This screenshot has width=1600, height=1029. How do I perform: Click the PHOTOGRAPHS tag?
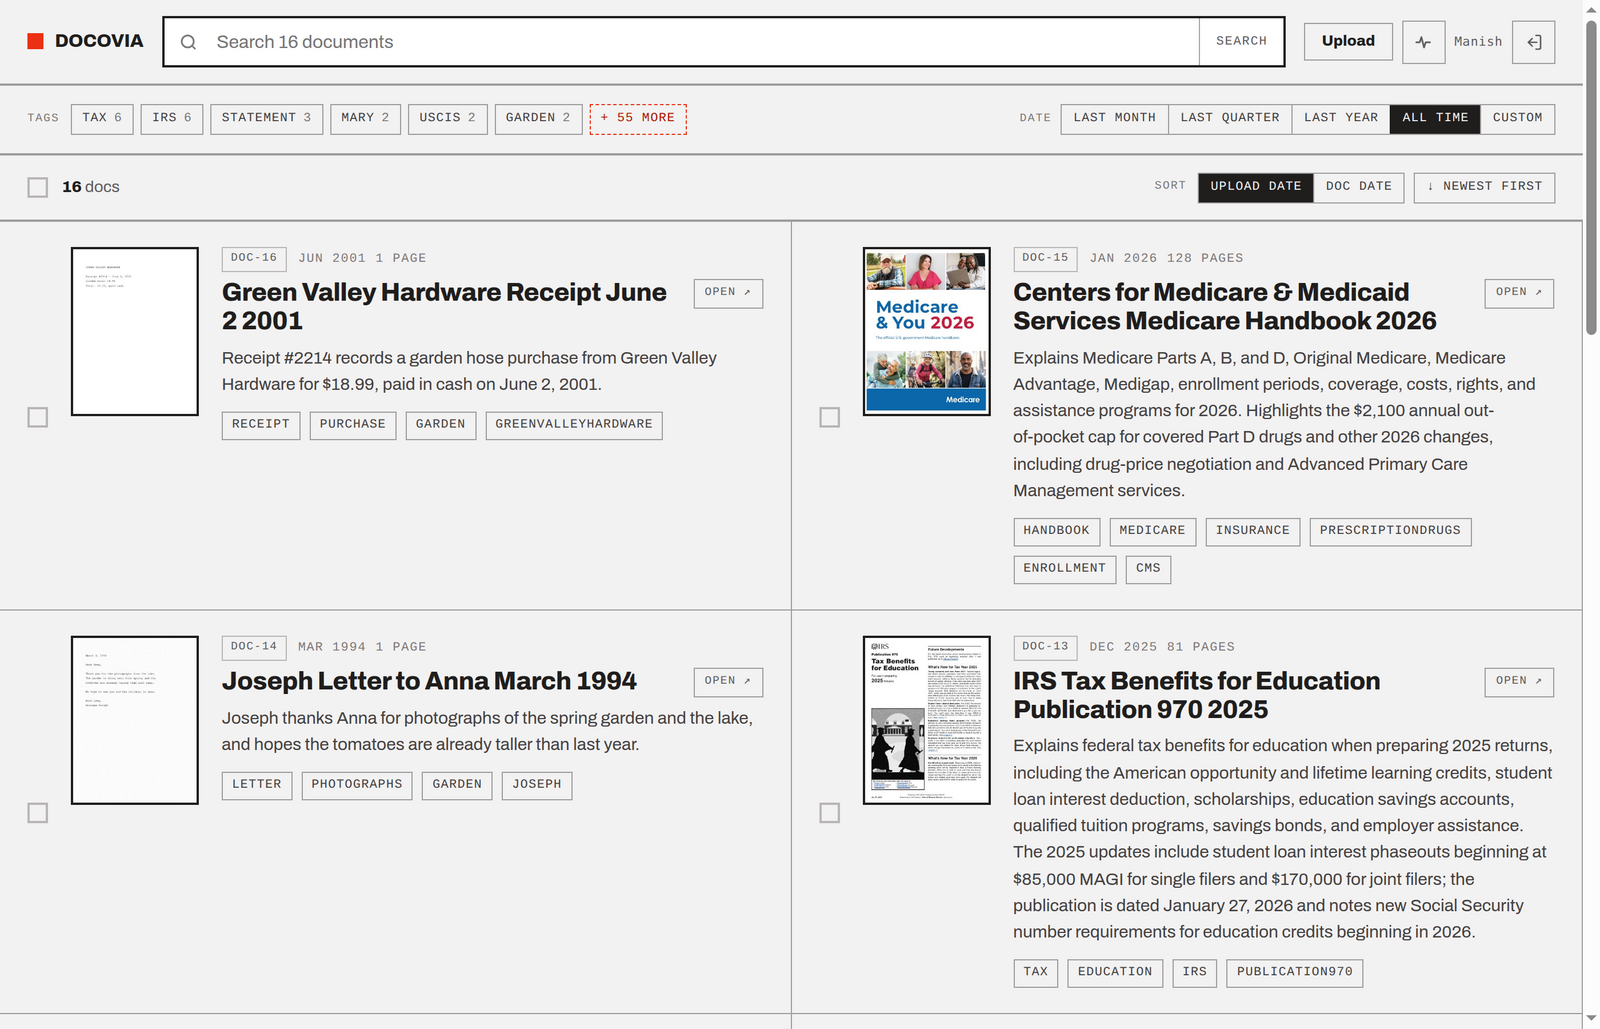(x=357, y=785)
